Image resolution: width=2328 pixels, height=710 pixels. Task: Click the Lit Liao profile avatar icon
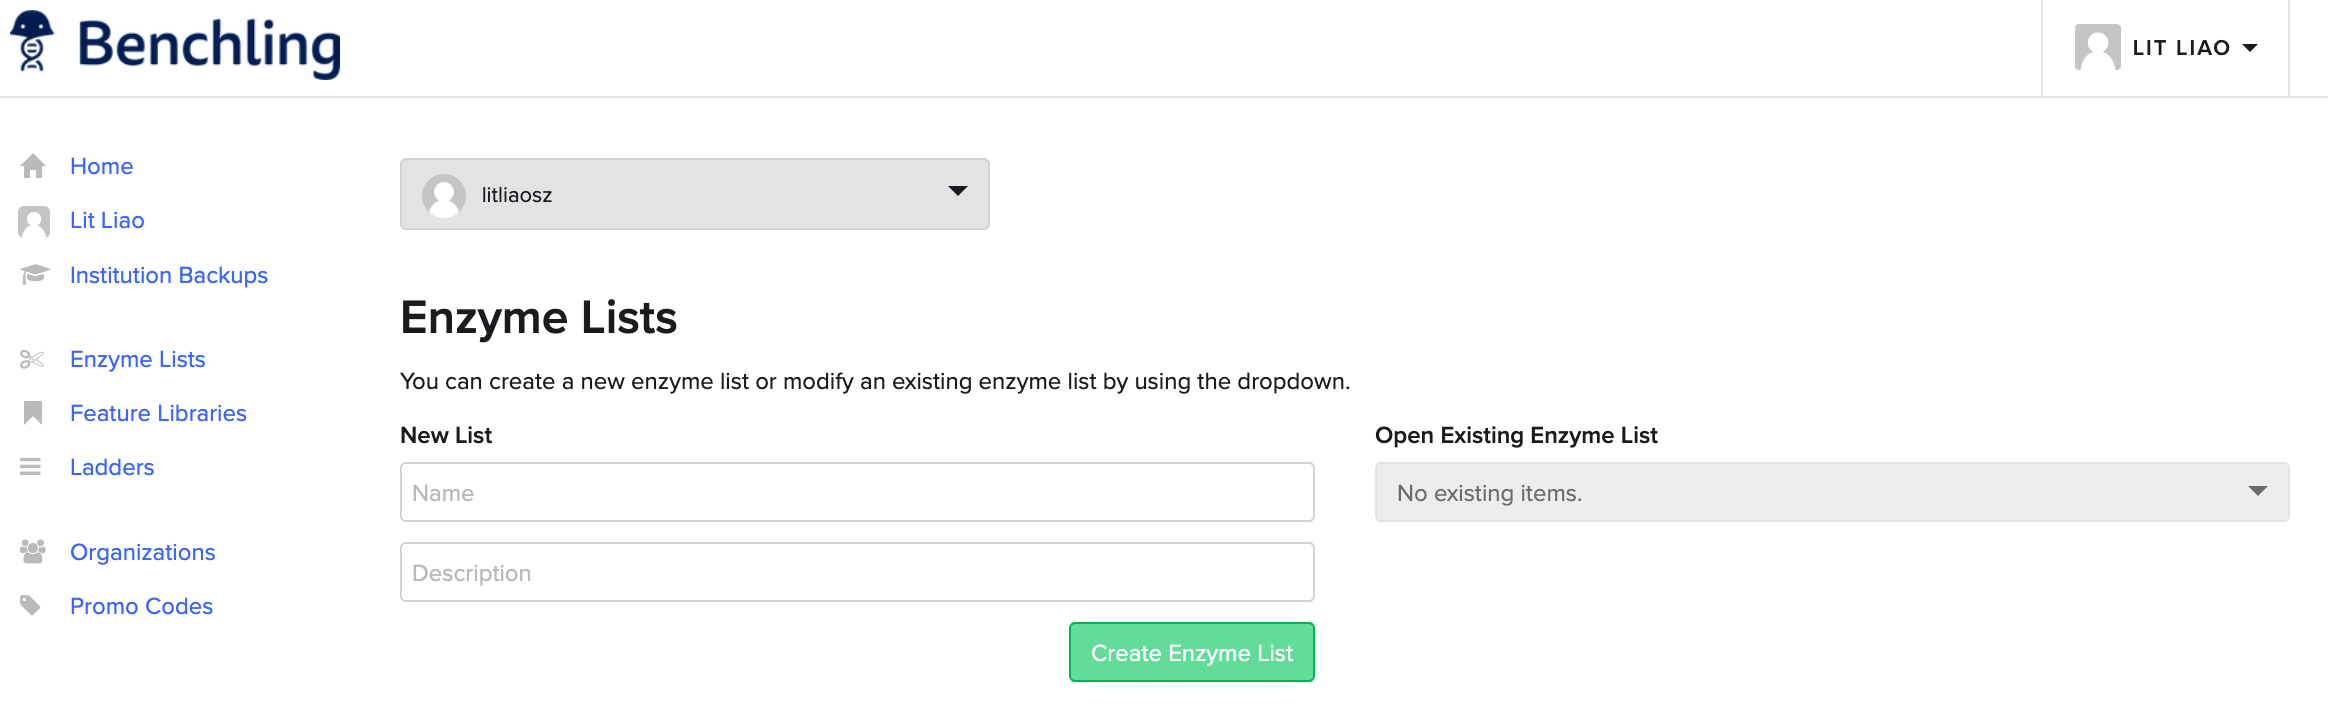[33, 221]
